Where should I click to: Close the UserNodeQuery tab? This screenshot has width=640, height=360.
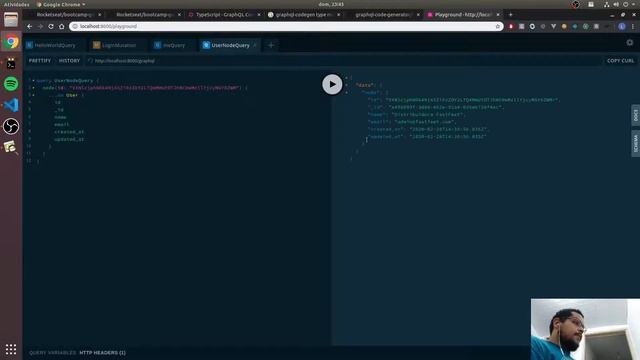click(x=255, y=45)
